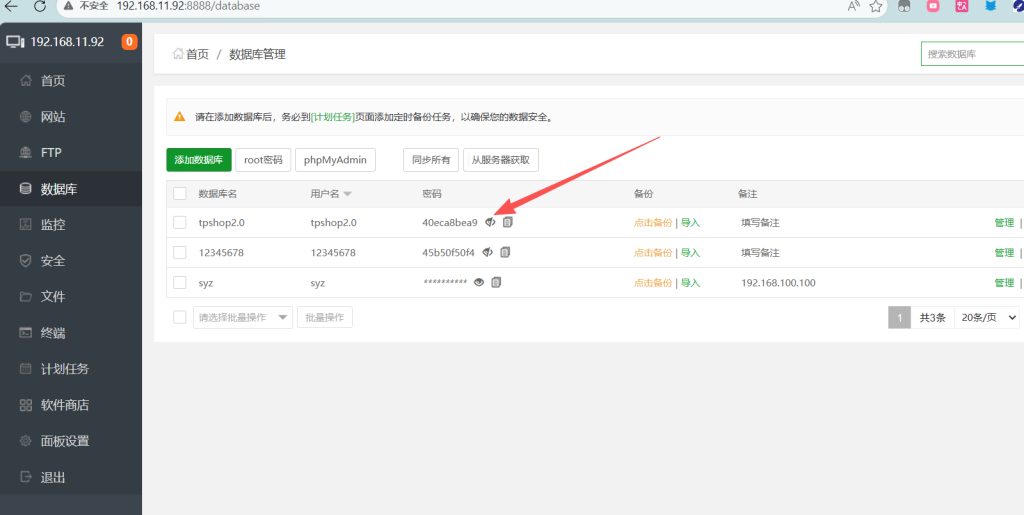Go to 软件商店 in sidebar

pyautogui.click(x=65, y=405)
